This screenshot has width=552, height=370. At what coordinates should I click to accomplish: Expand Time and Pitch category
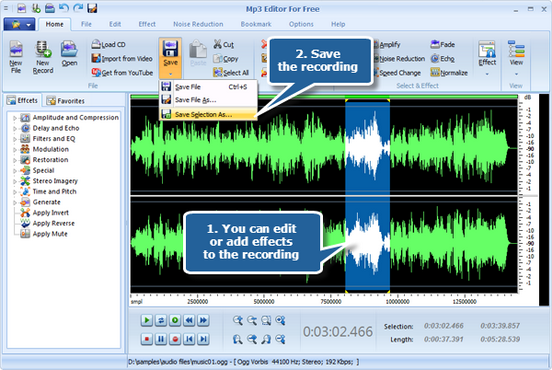click(15, 192)
